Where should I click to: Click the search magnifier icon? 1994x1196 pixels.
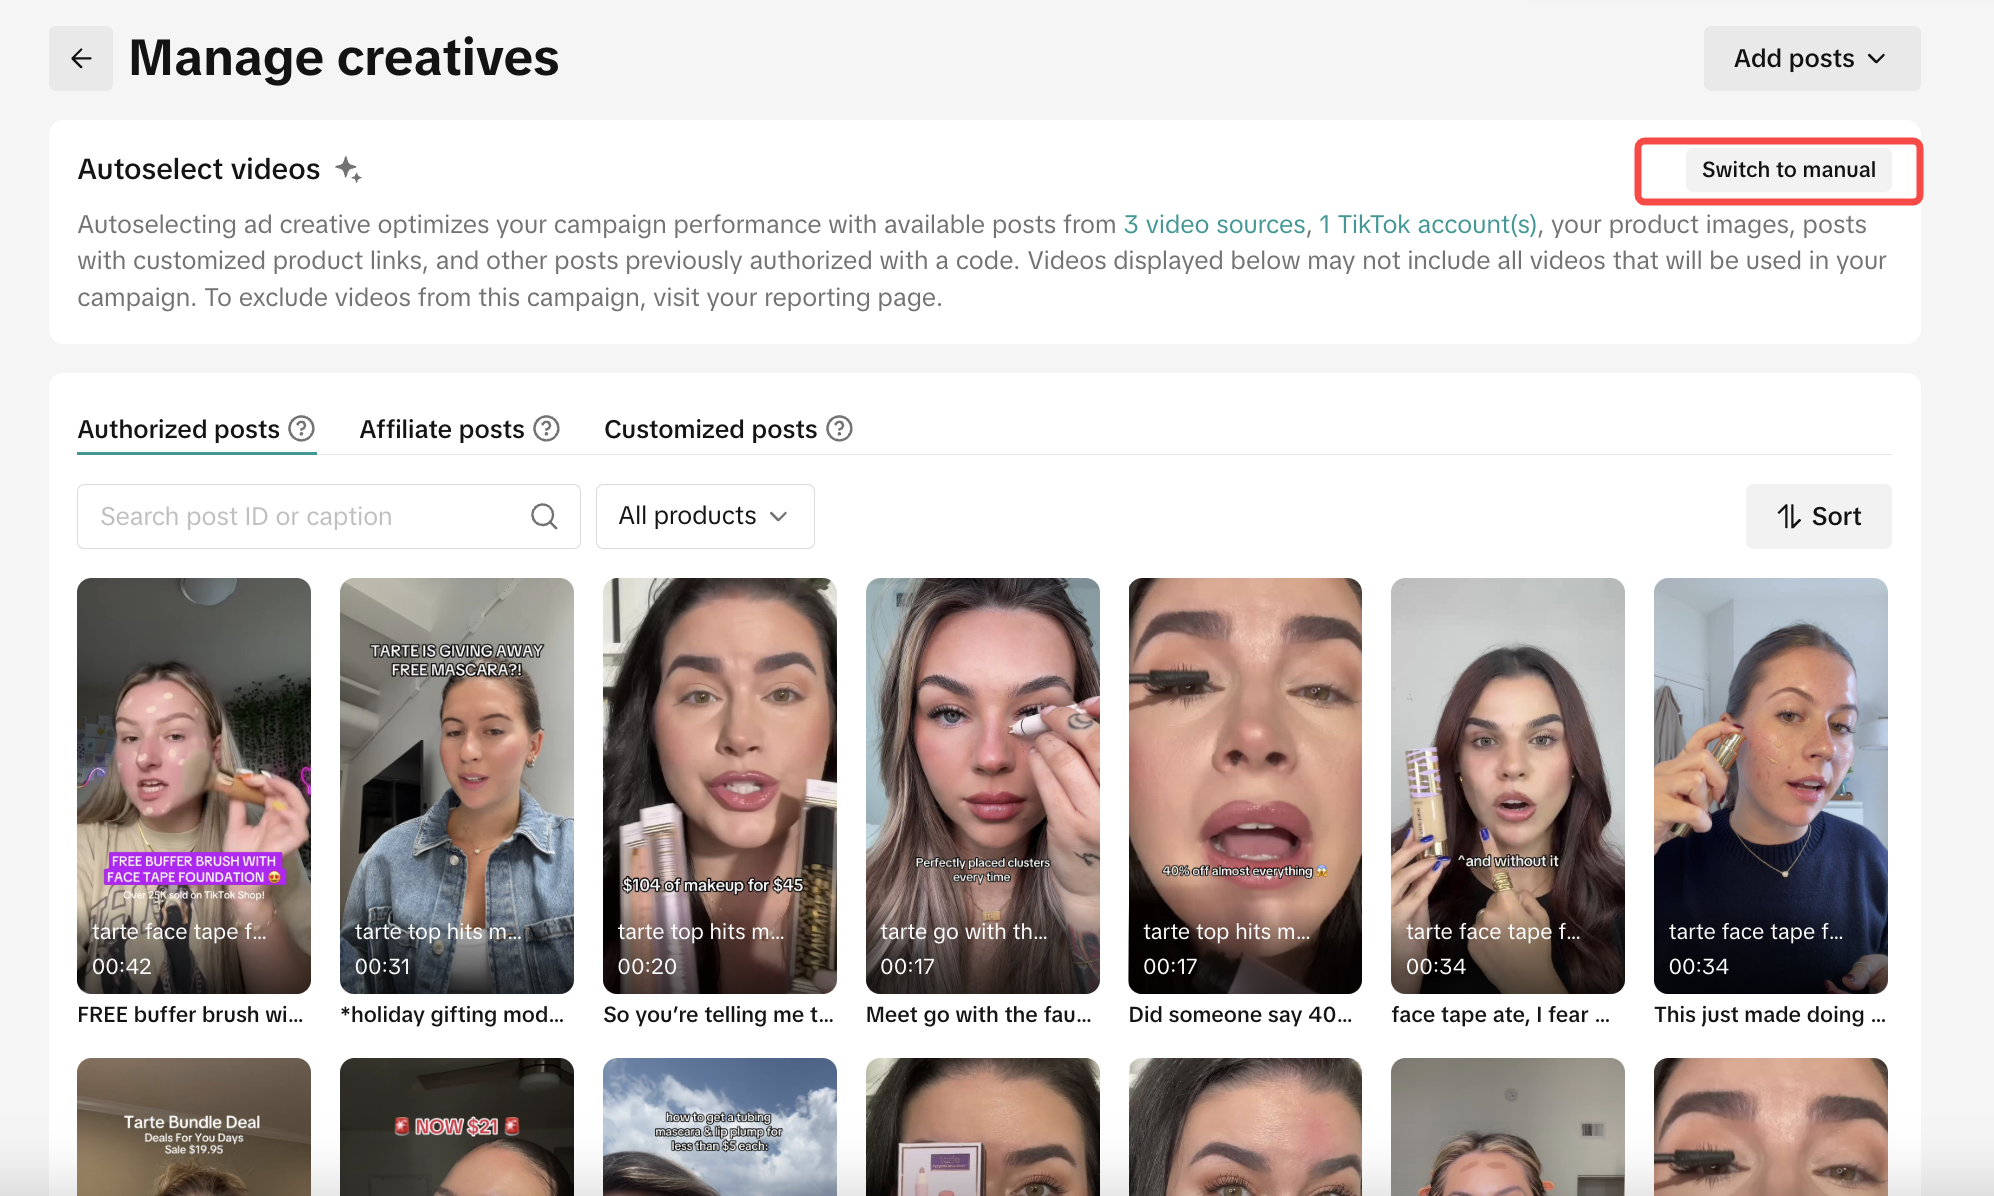(x=544, y=516)
